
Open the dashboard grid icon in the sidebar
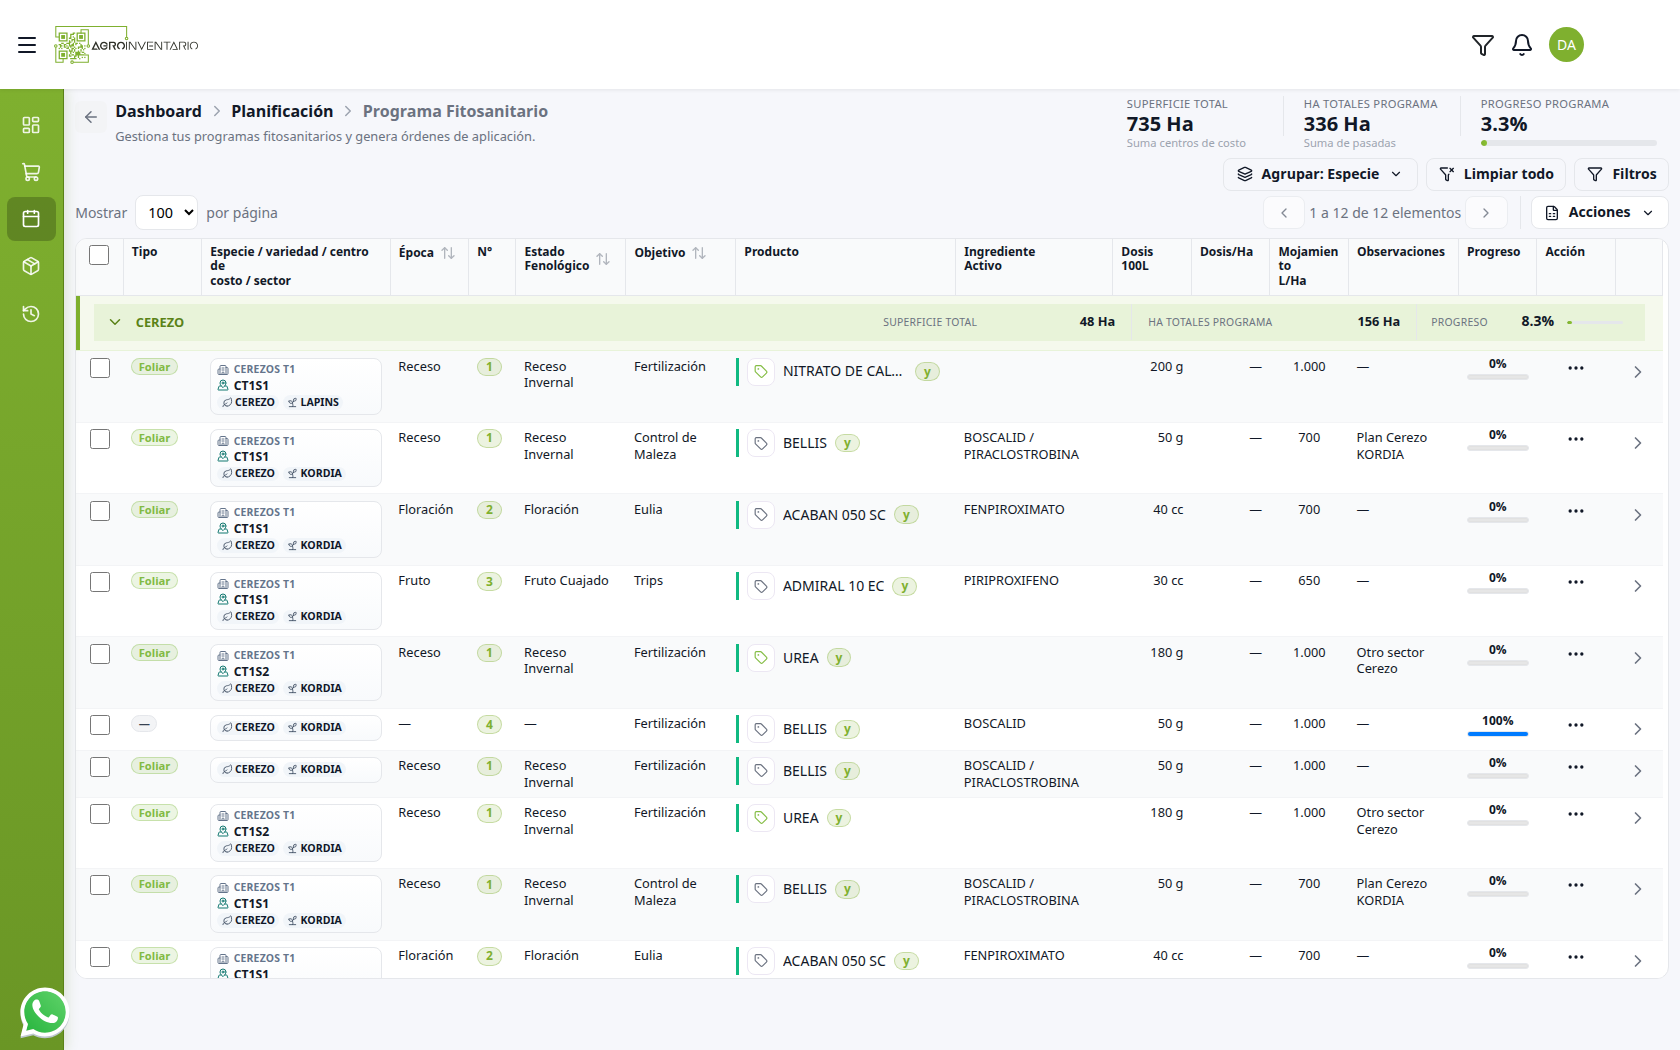[31, 125]
